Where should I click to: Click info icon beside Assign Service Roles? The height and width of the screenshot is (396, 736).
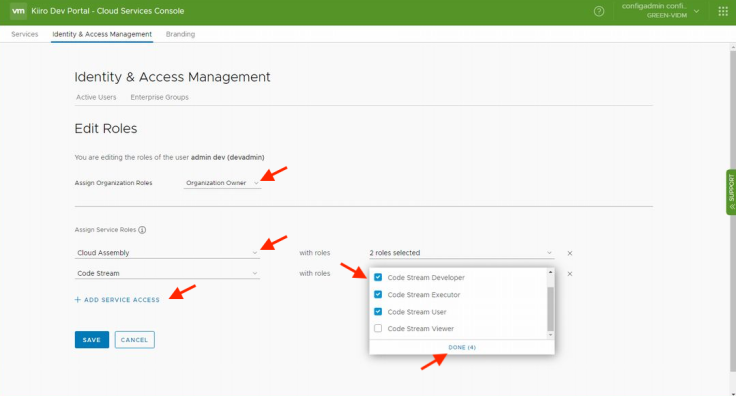point(142,230)
